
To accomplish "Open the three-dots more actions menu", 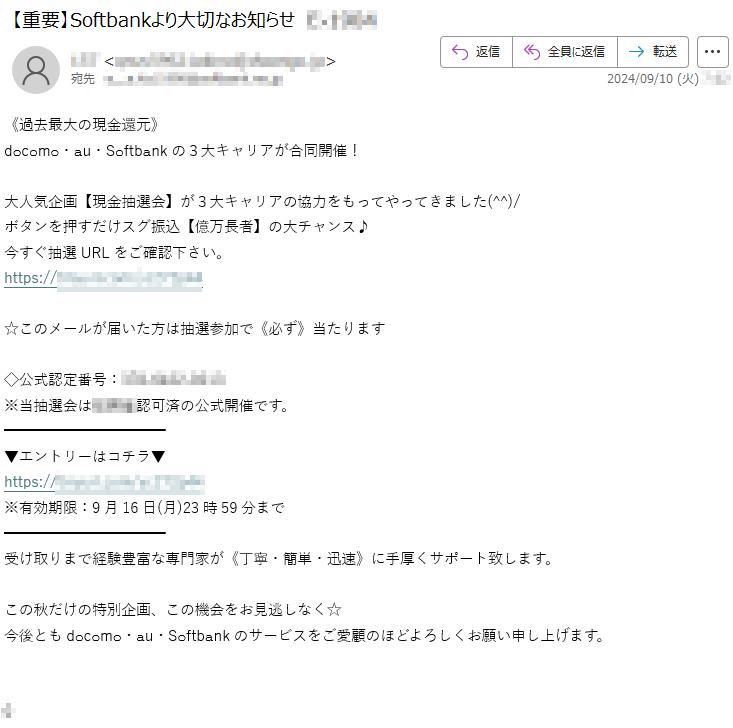I will coord(712,52).
